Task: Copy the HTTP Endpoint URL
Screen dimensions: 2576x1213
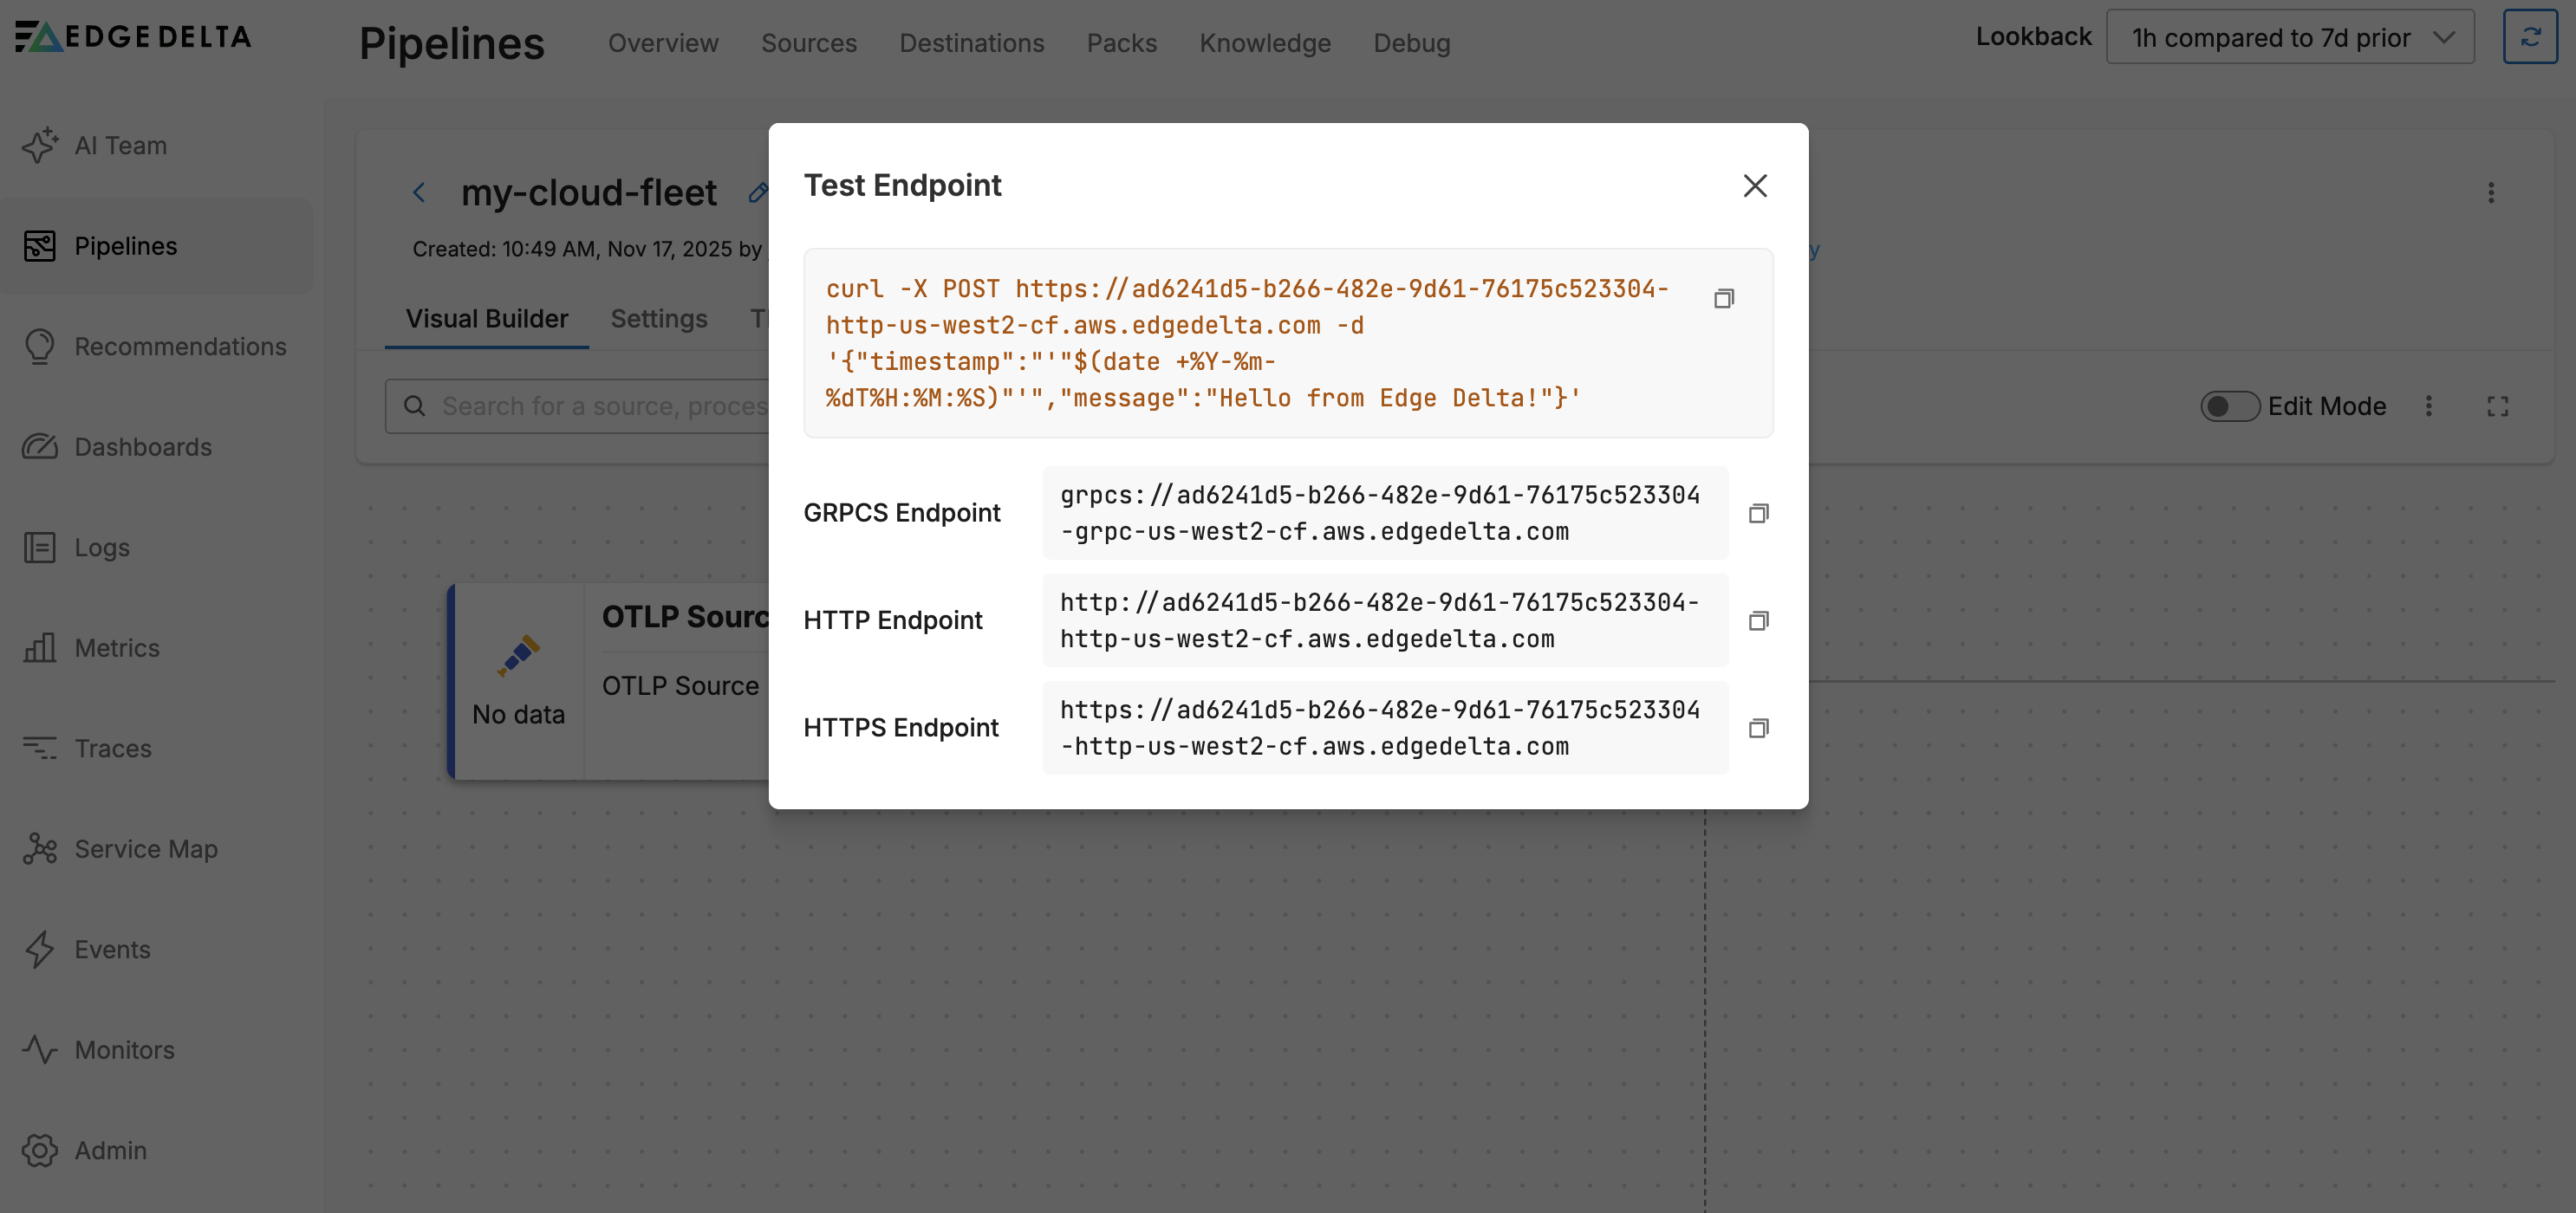Action: pyautogui.click(x=1758, y=621)
